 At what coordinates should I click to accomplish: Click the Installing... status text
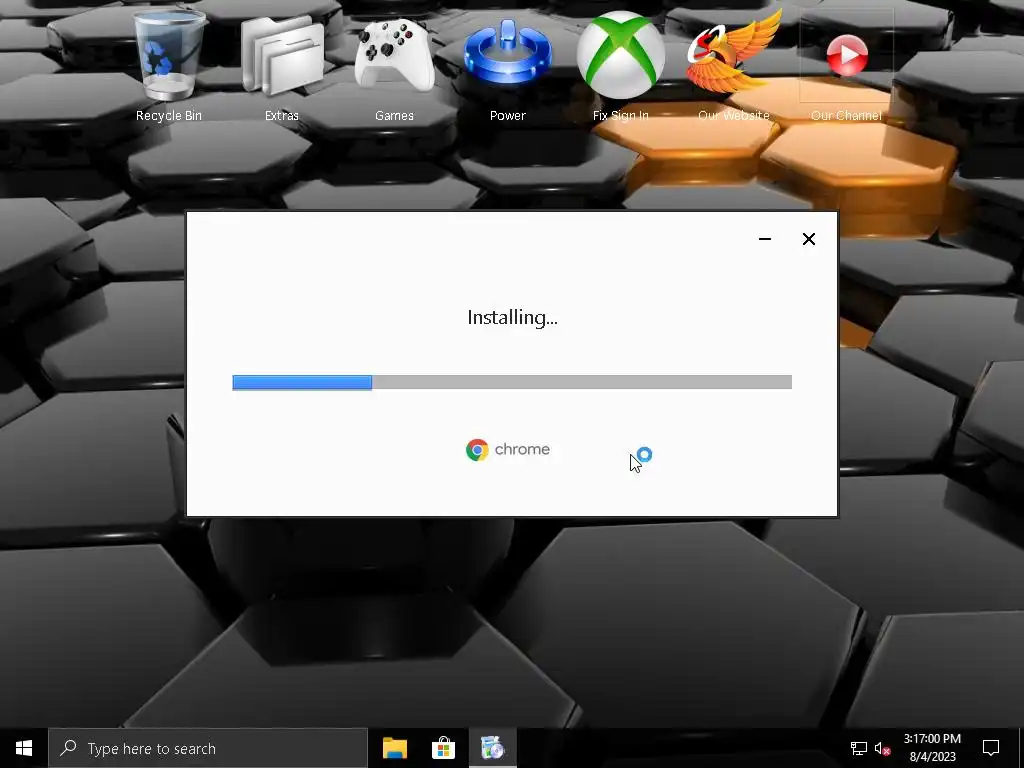(x=512, y=317)
